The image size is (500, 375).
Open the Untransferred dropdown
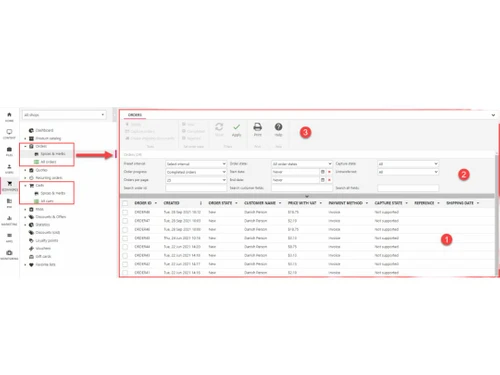pos(408,172)
